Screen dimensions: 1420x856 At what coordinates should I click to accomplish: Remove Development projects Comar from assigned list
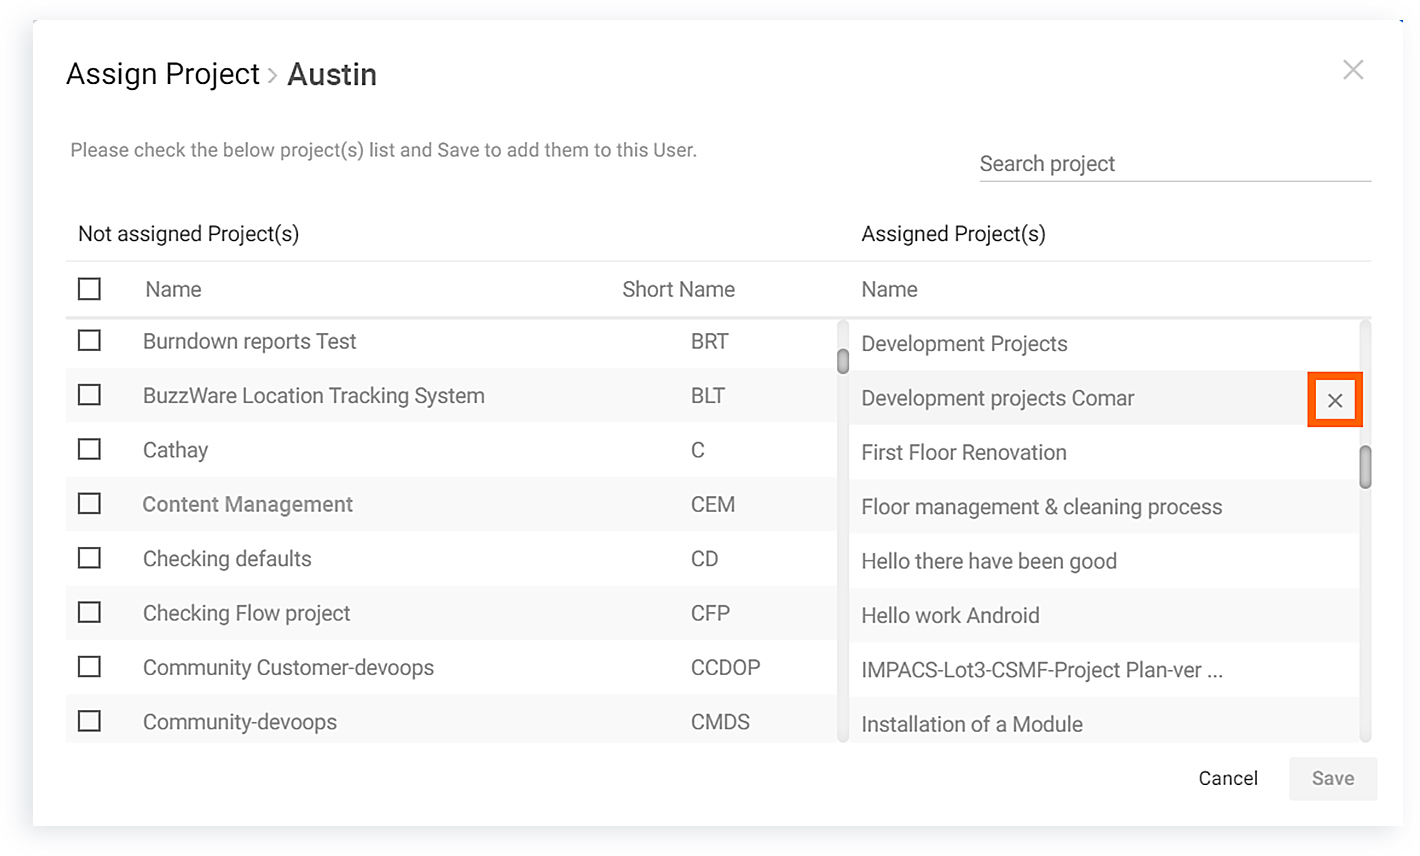(x=1335, y=400)
